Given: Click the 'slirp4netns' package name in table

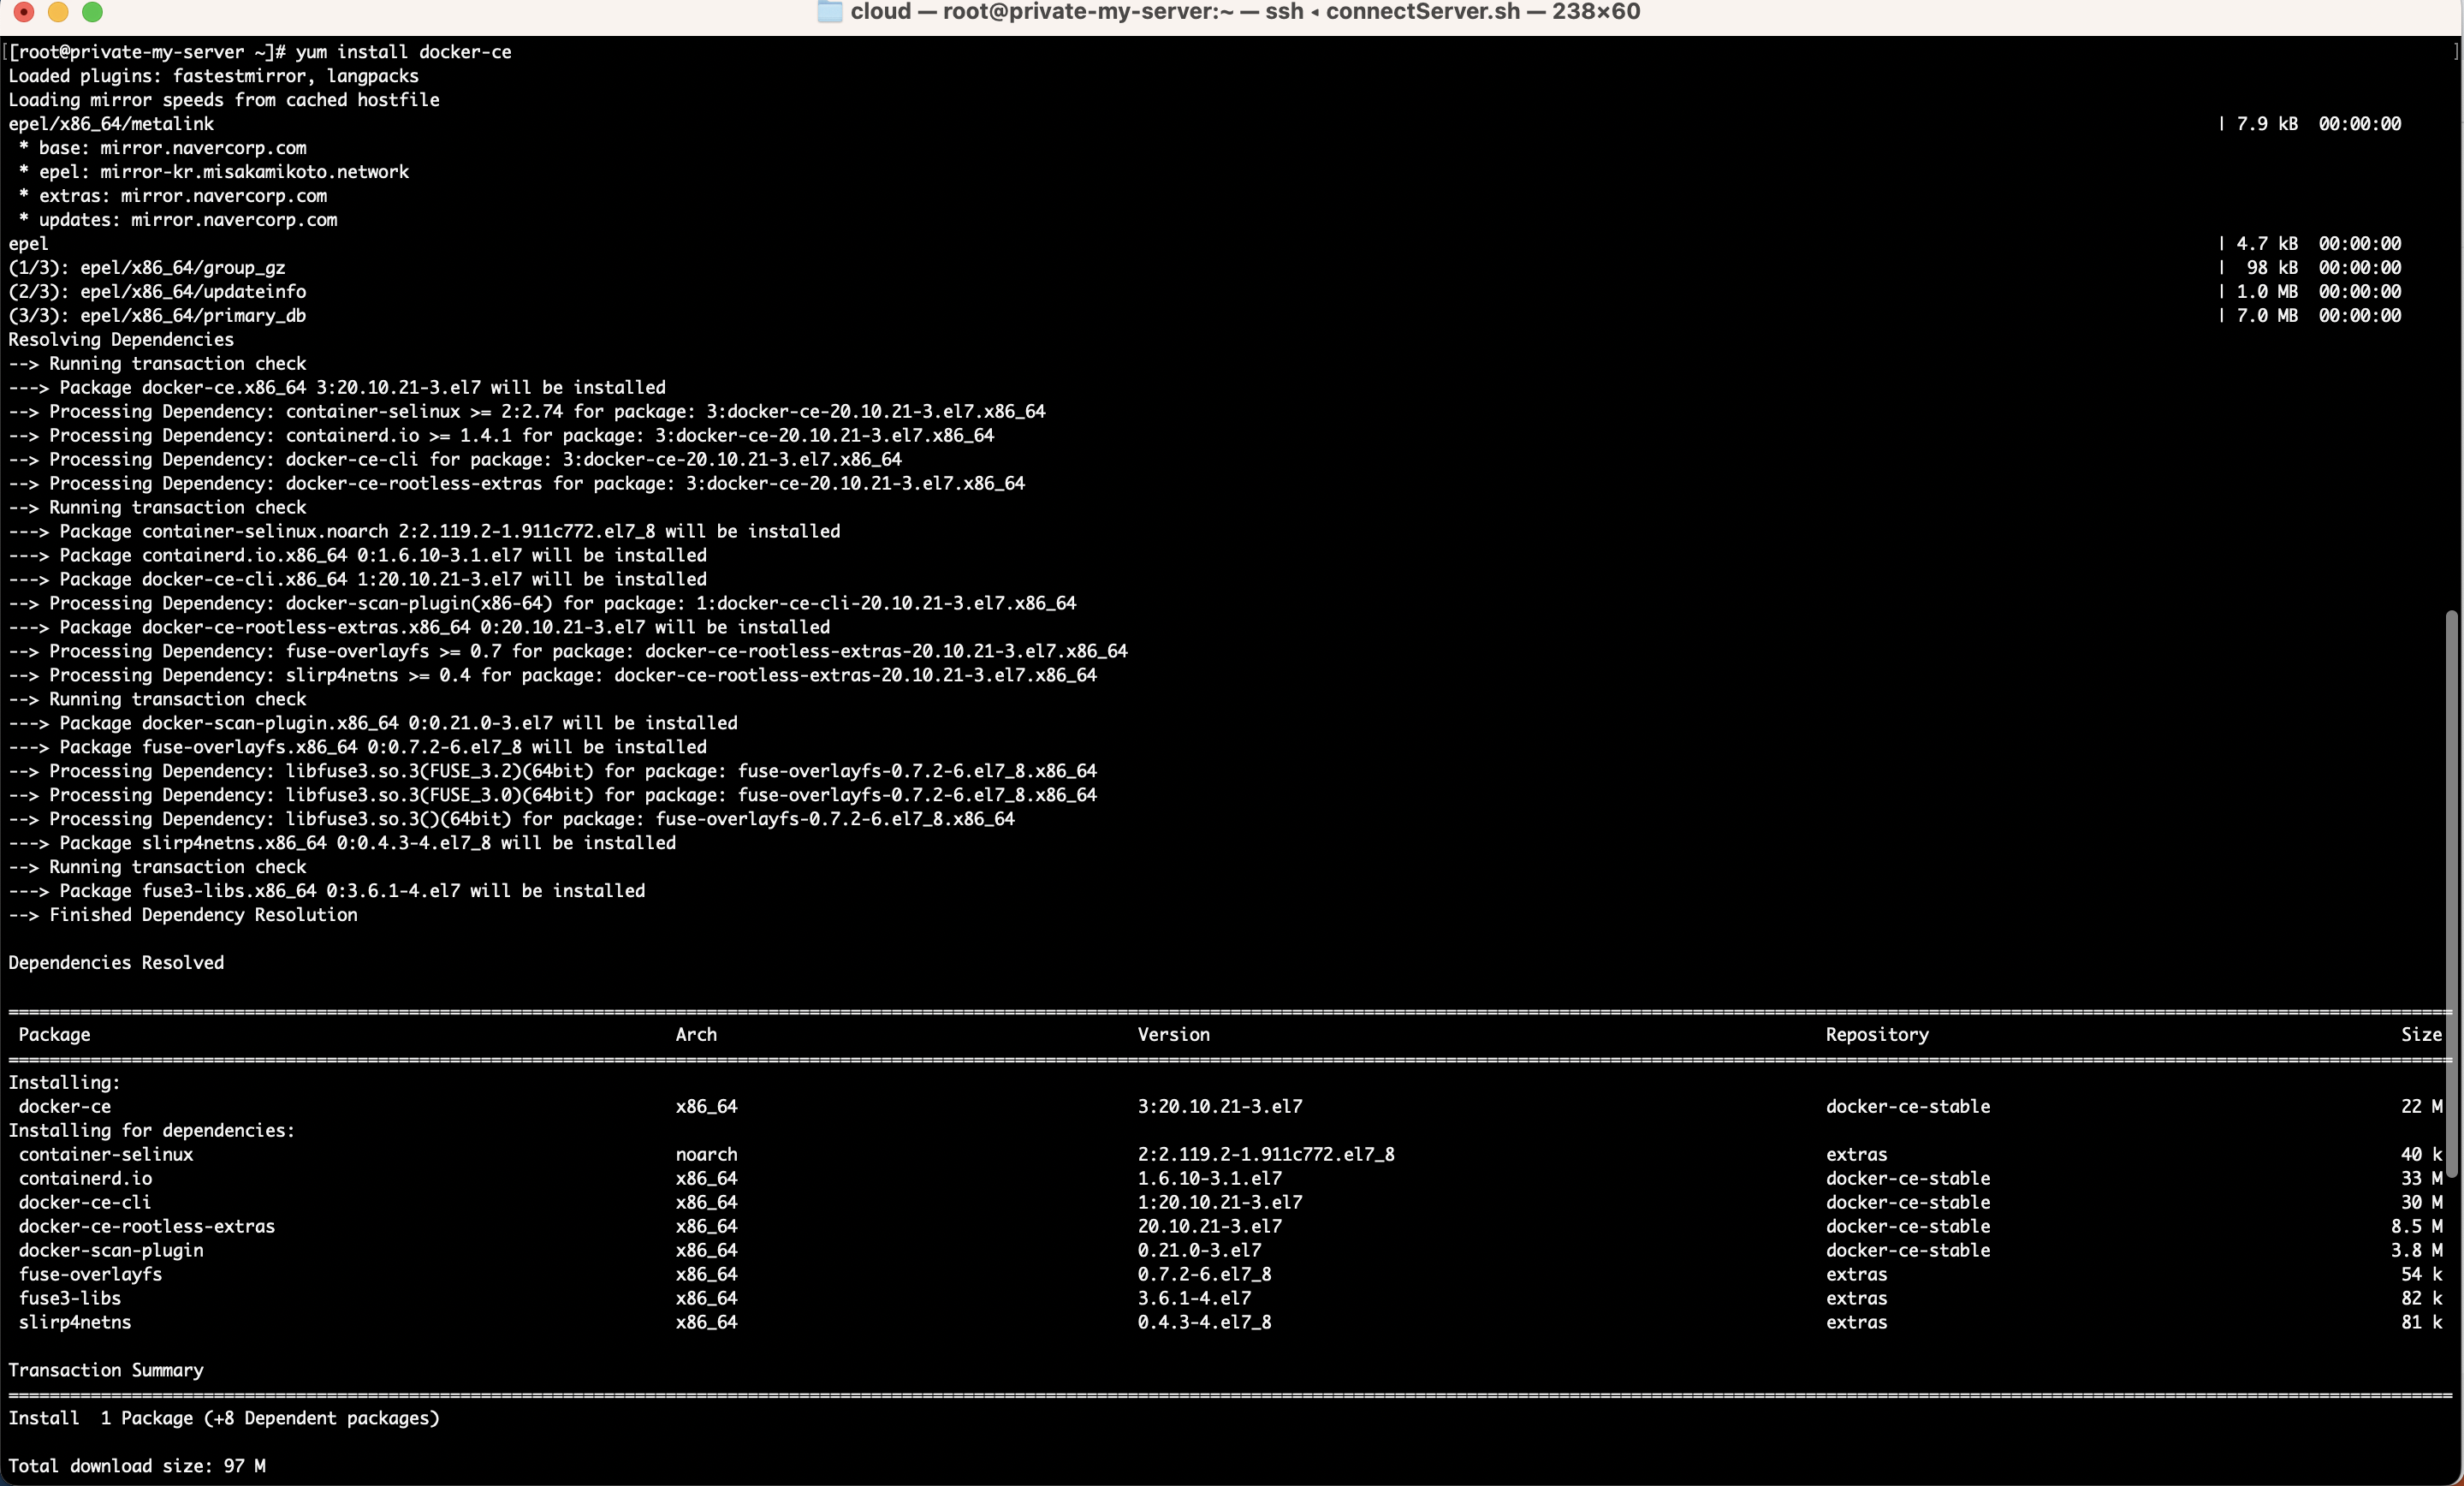Looking at the screenshot, I should pos(75,1323).
